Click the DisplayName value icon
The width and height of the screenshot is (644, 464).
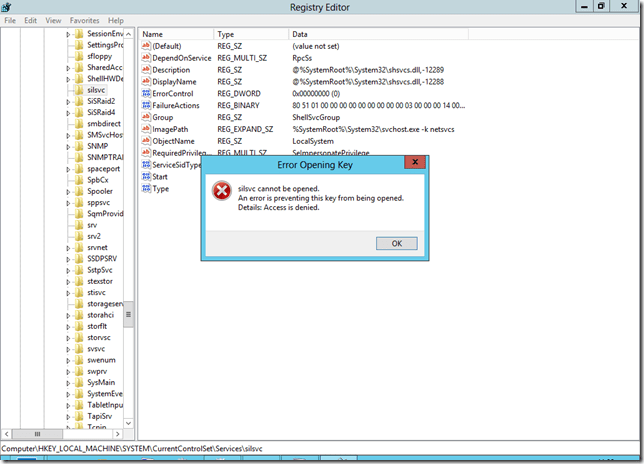pos(146,81)
